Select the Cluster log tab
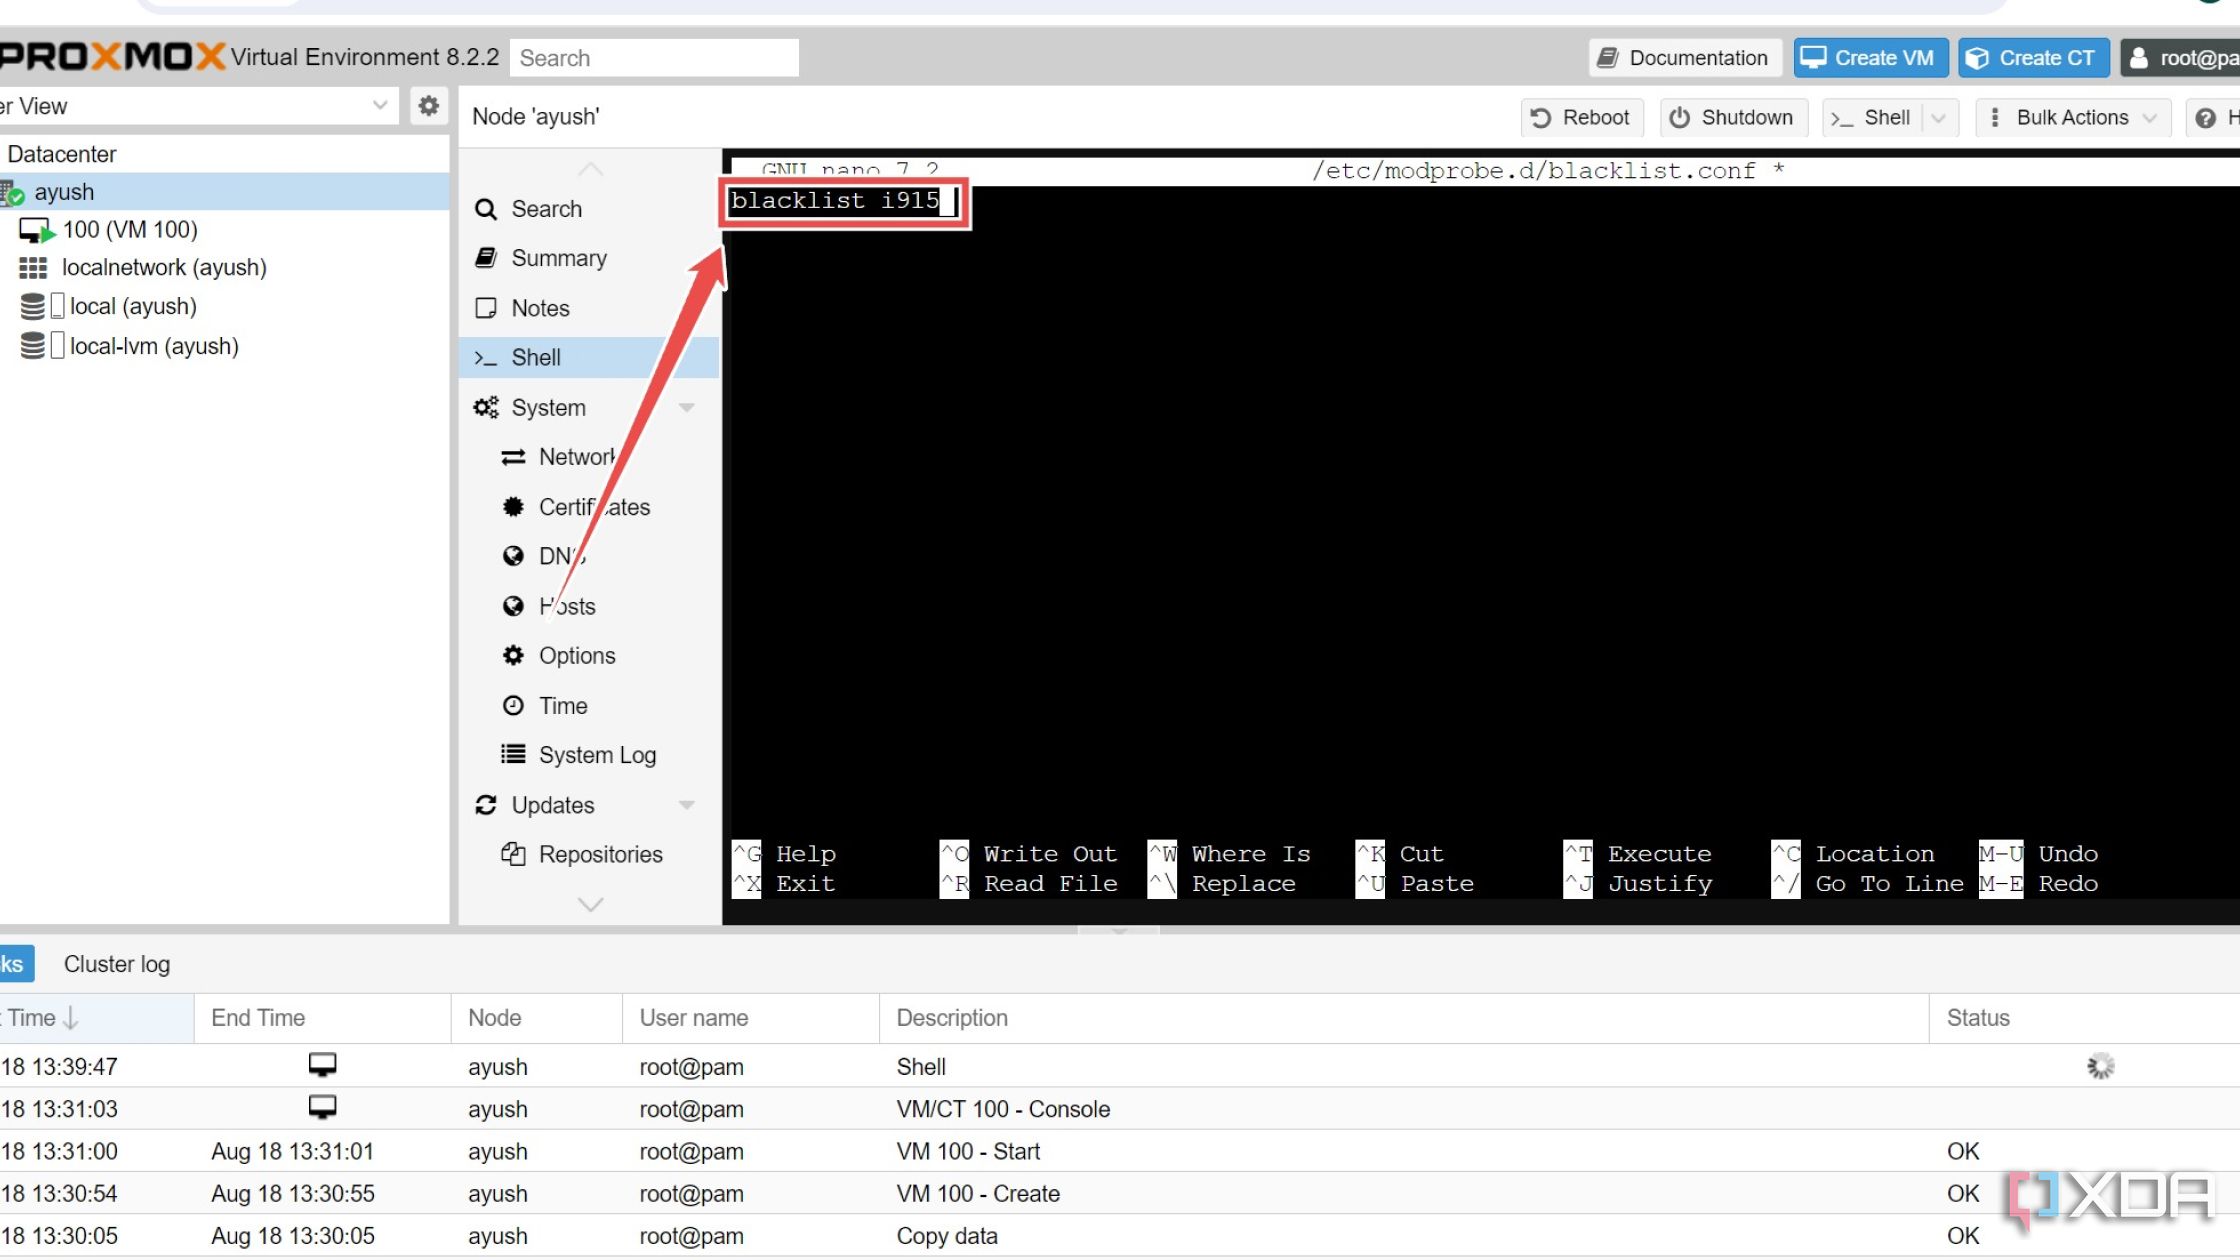Viewport: 2240px width, 1260px height. tap(115, 963)
